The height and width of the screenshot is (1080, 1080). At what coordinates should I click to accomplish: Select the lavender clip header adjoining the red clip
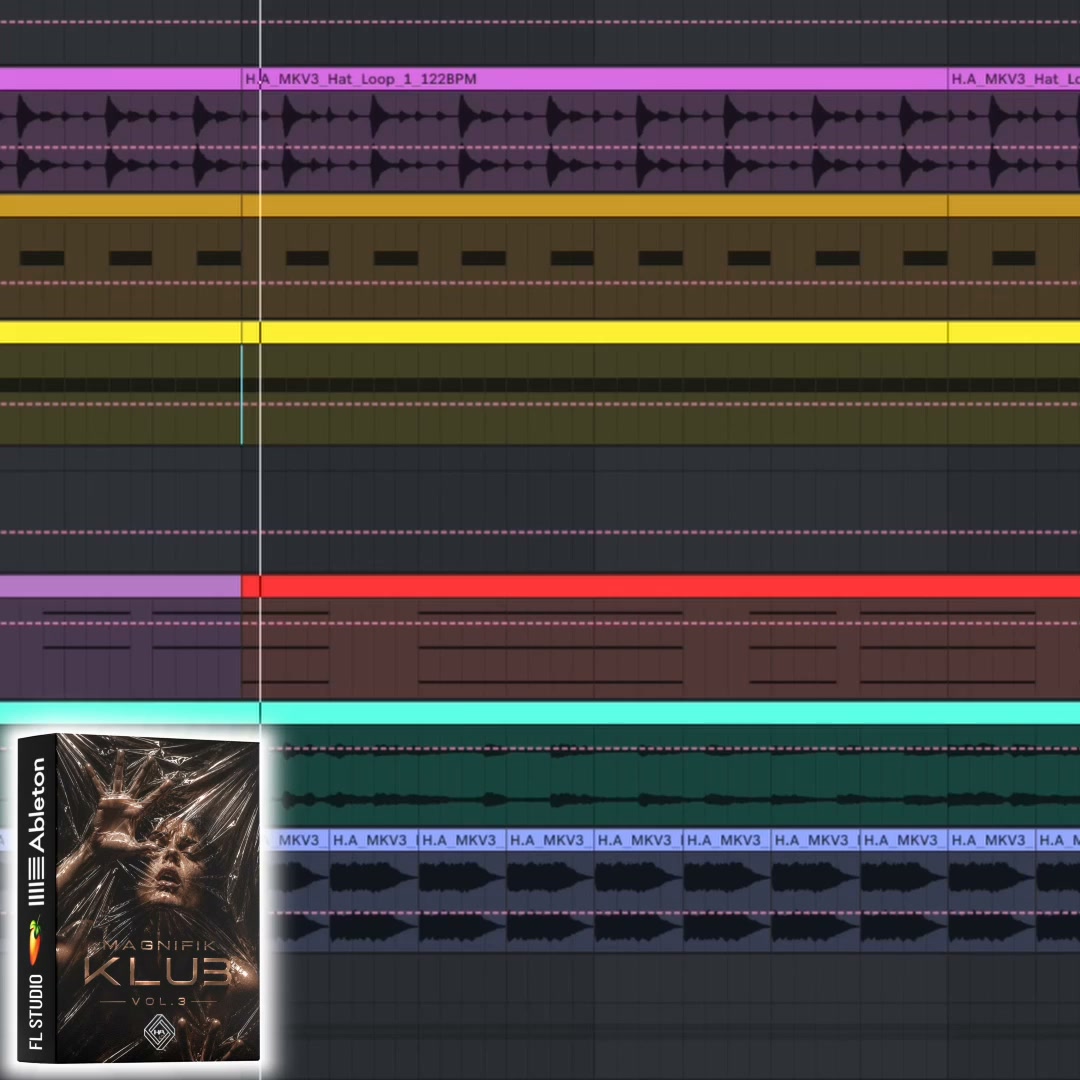(x=121, y=587)
